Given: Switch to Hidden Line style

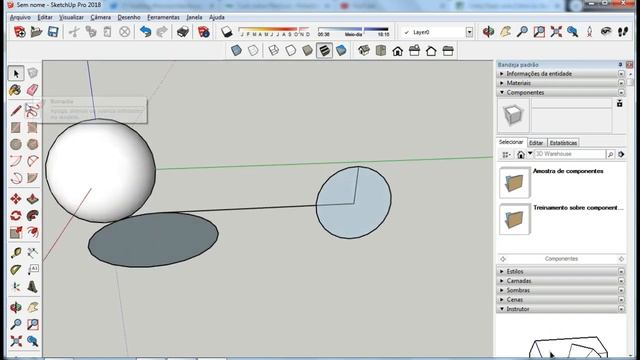Looking at the screenshot, I should [x=291, y=51].
